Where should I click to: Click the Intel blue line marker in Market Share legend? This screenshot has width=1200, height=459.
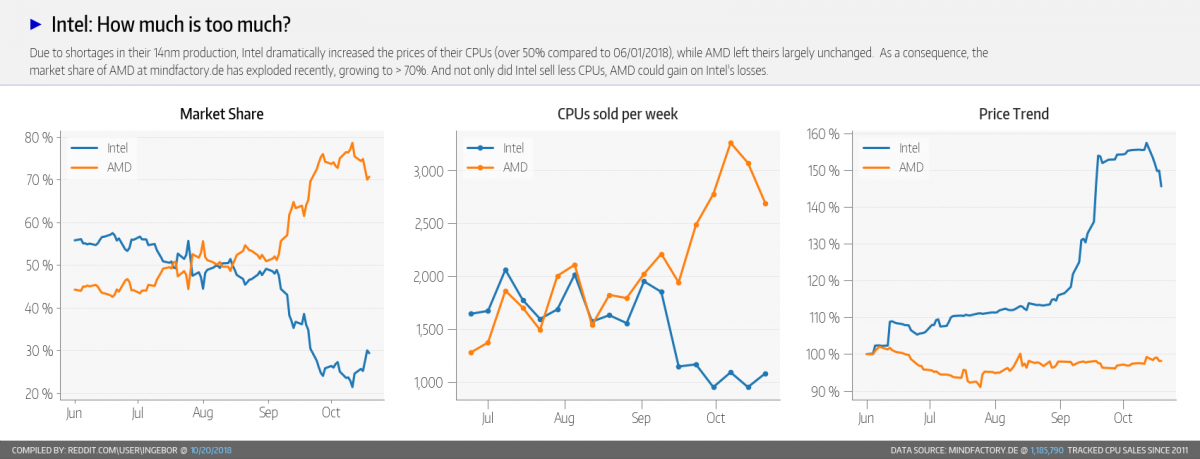[86, 147]
